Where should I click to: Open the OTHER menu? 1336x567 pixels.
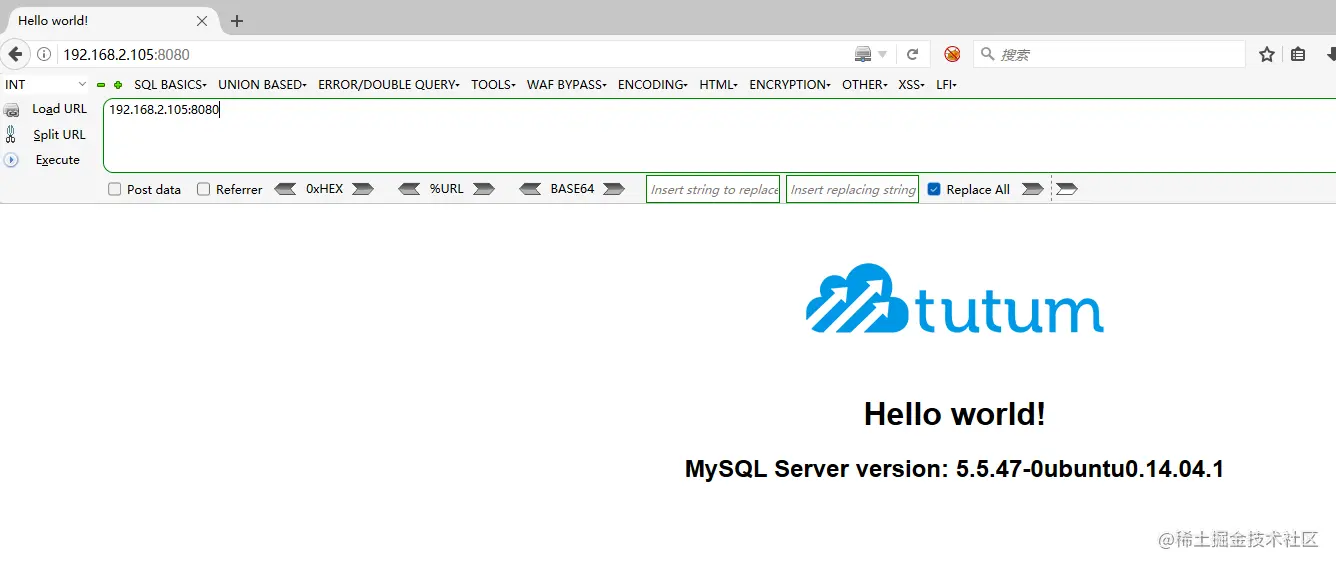[865, 85]
